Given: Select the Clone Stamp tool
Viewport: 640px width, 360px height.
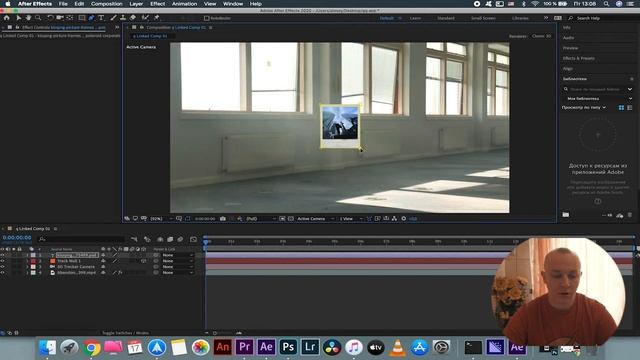Looking at the screenshot, I should [123, 18].
